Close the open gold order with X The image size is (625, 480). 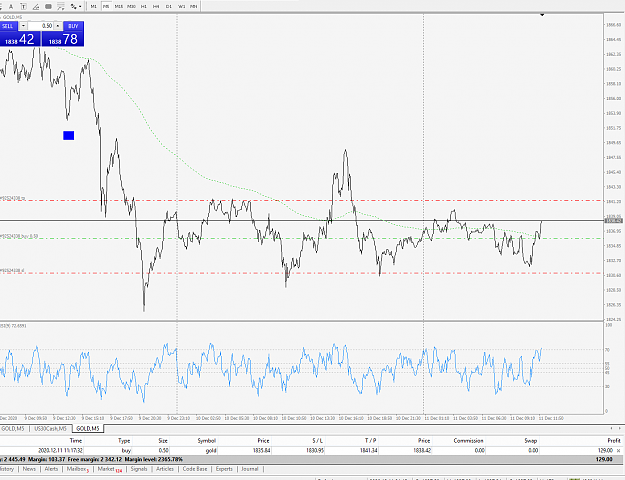[x=618, y=450]
